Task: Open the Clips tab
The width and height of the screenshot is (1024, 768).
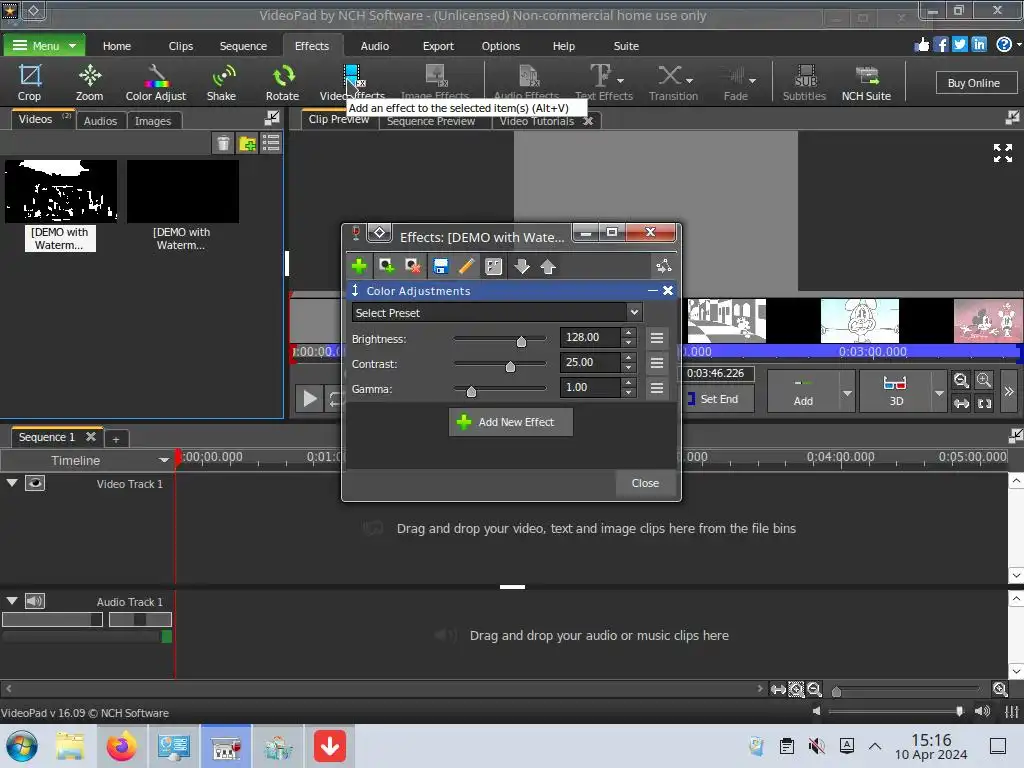Action: [x=180, y=46]
